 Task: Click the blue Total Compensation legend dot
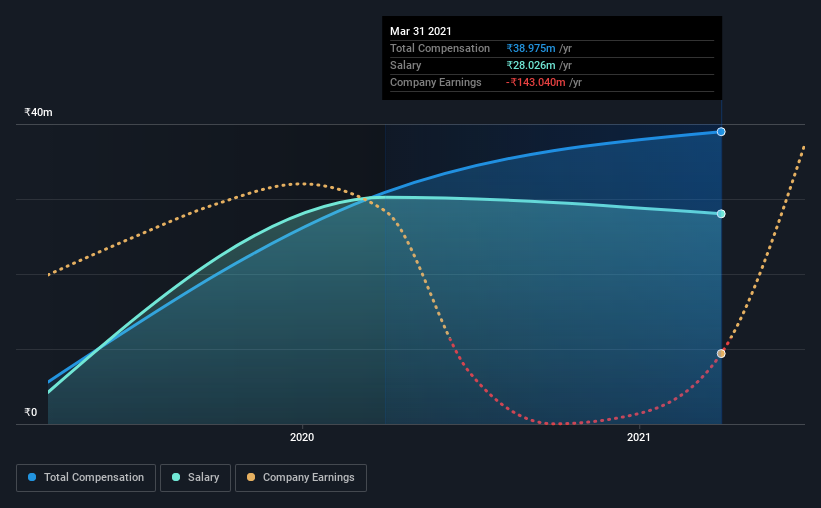(x=32, y=477)
